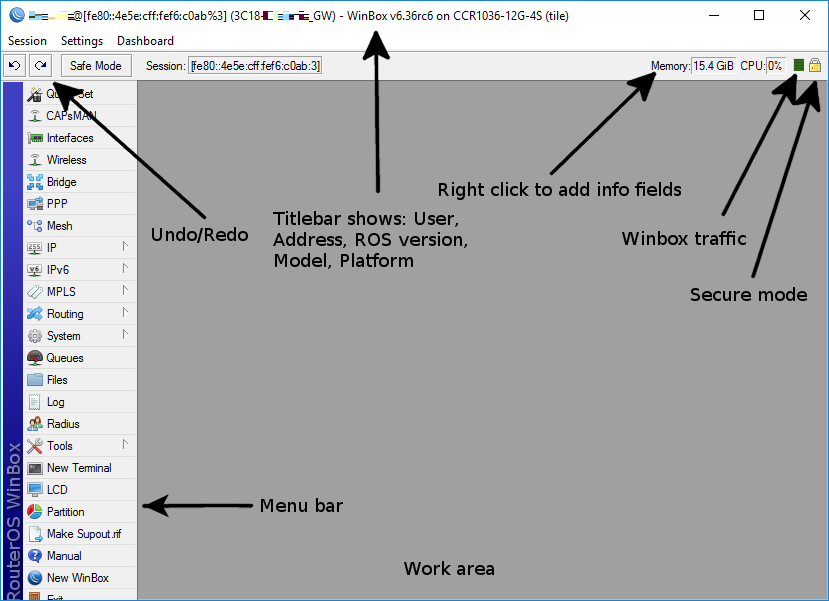Click the Redo arrow in the toolbar
The image size is (829, 601).
pos(40,66)
